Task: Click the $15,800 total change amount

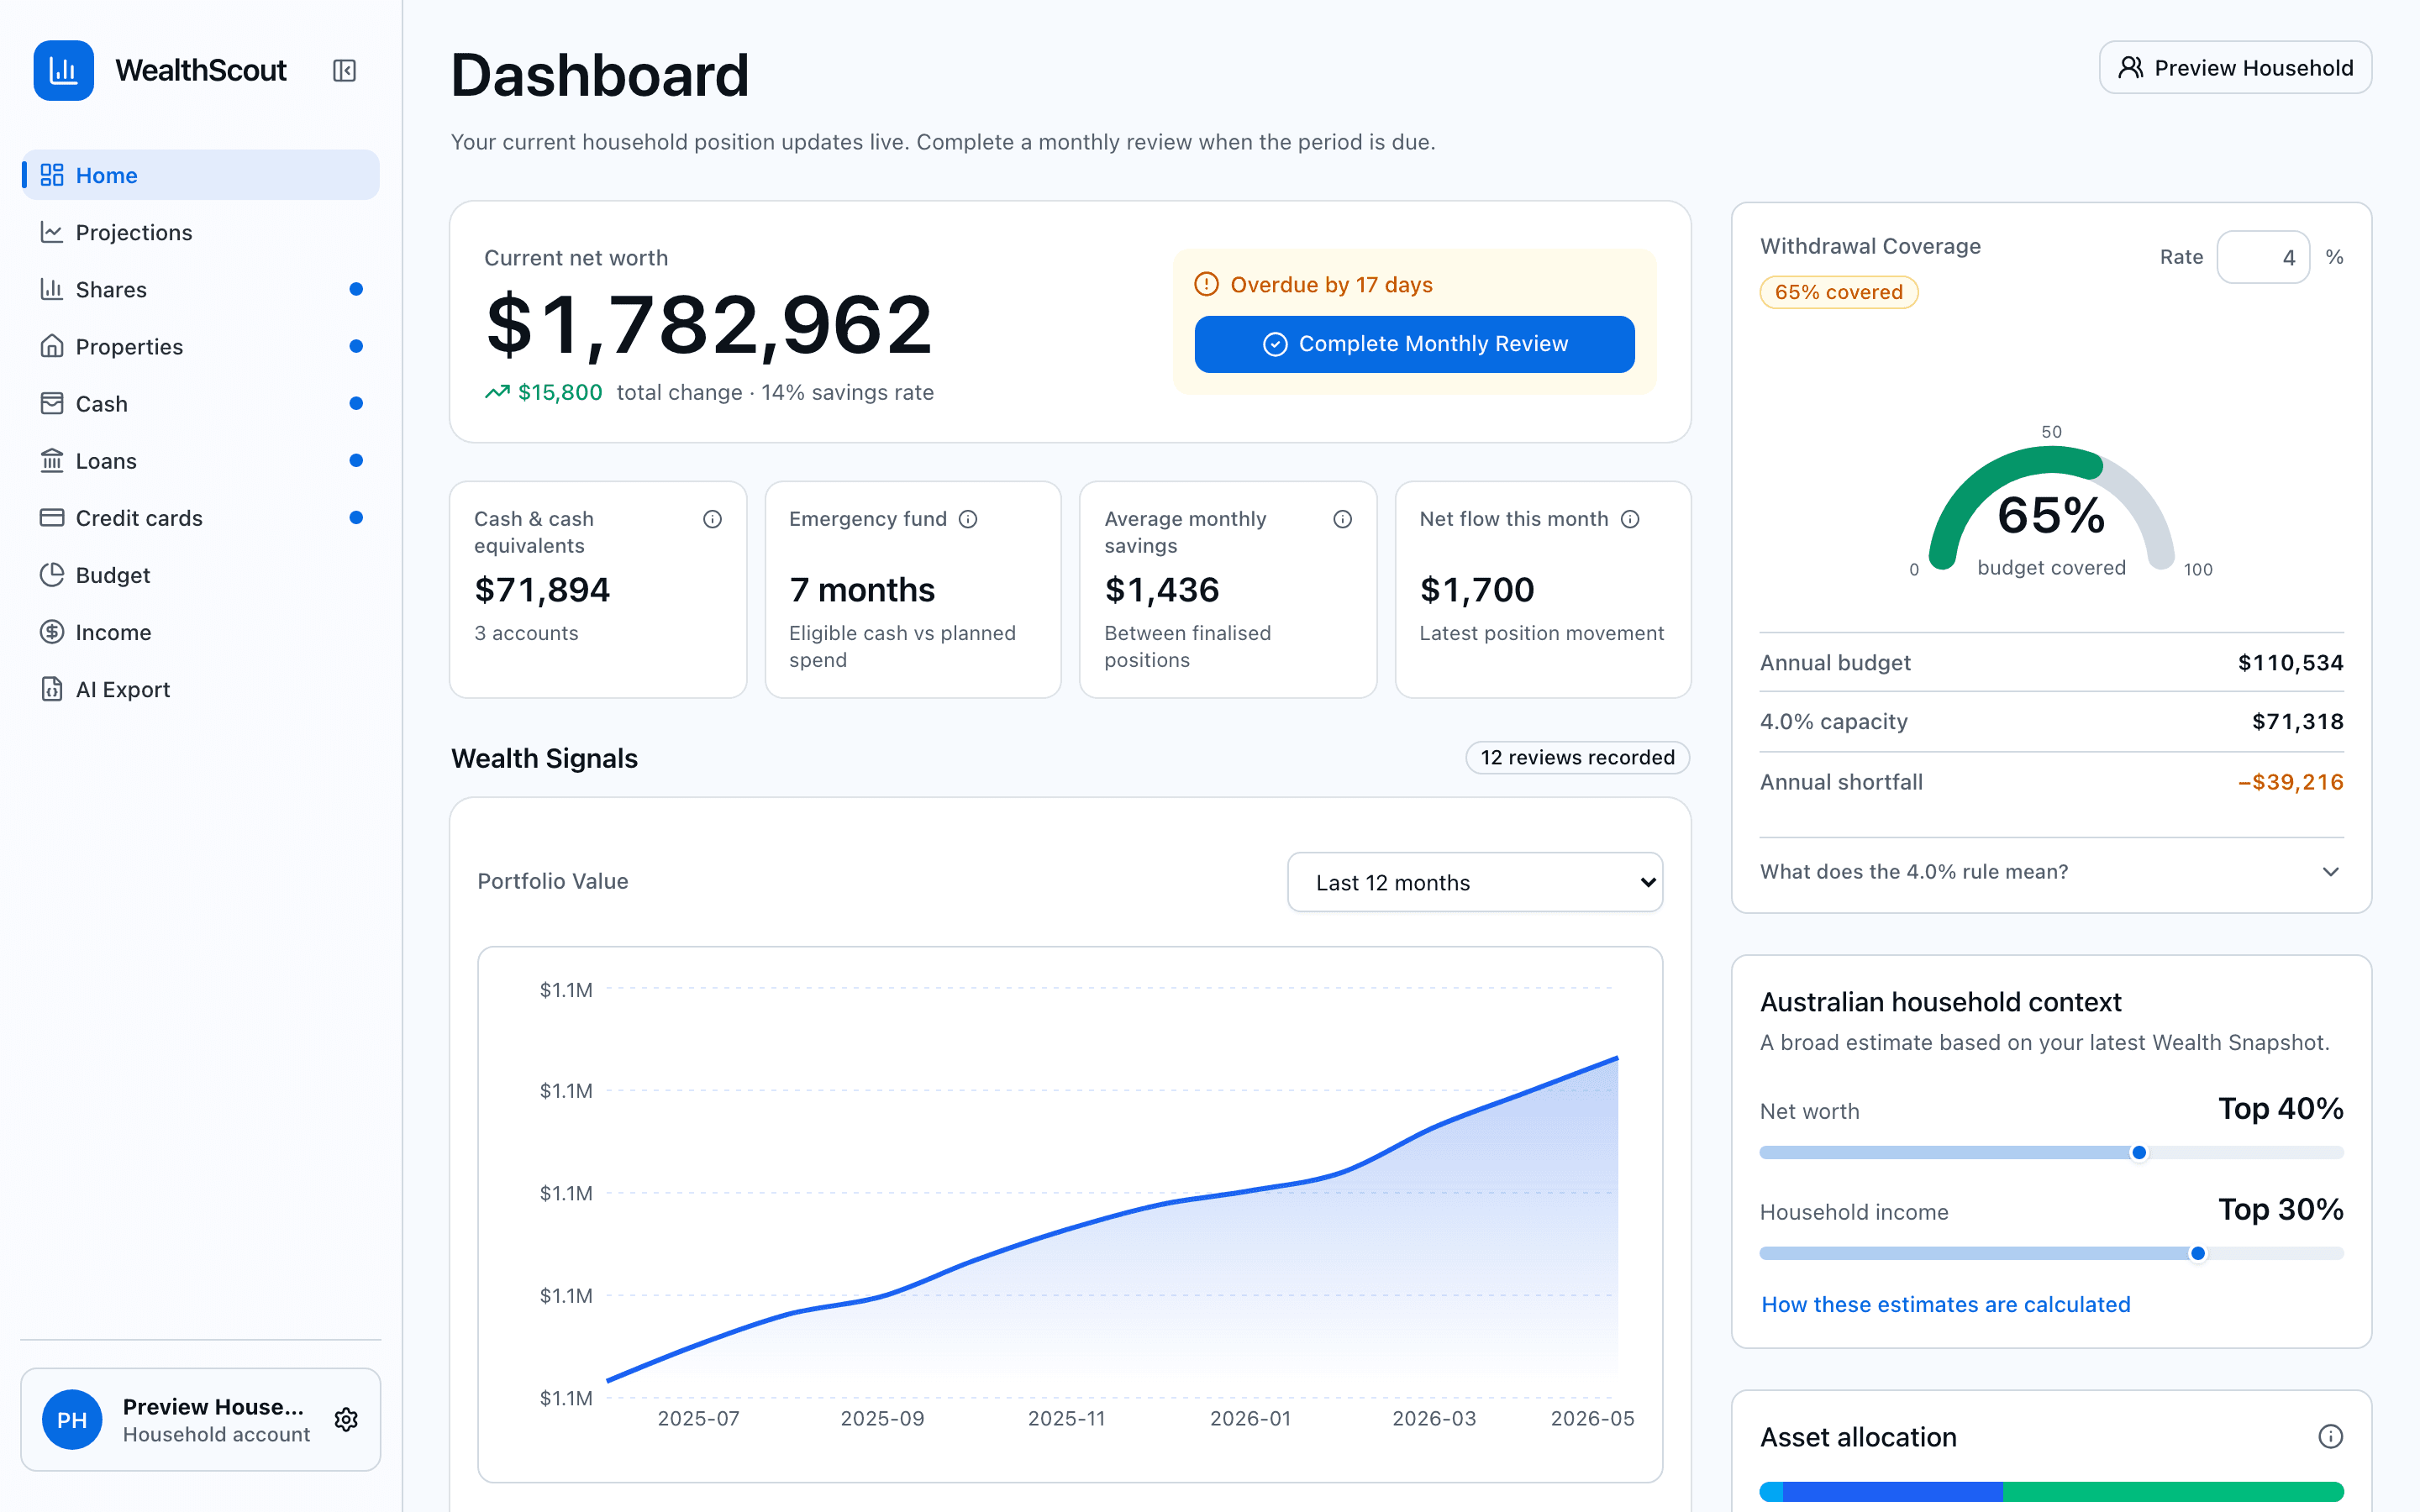Action: click(x=560, y=392)
